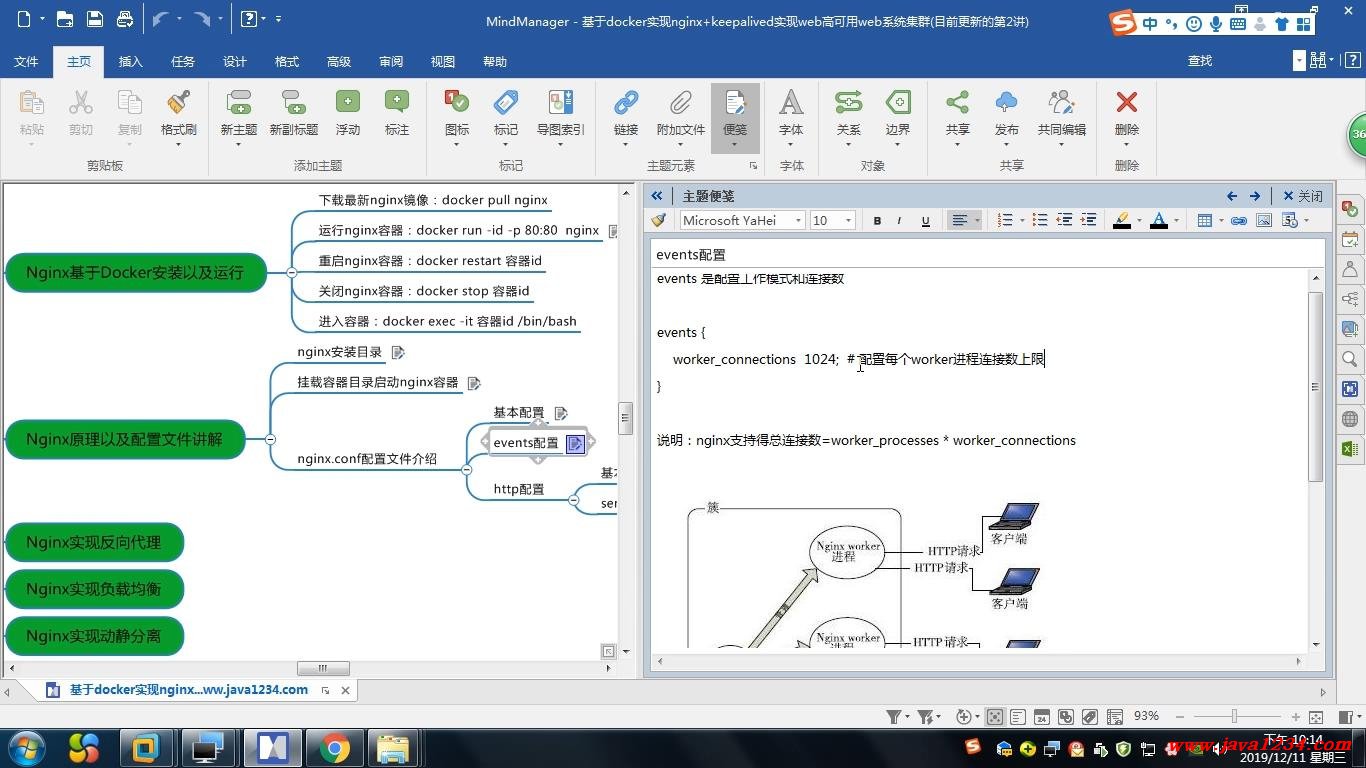The width and height of the screenshot is (1366, 768).
Task: Add a 边界 boundary
Action: [x=898, y=103]
